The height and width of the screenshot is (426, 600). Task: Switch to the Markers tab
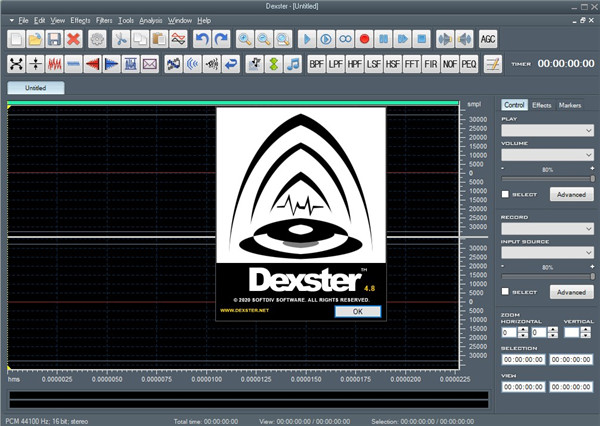coord(570,105)
